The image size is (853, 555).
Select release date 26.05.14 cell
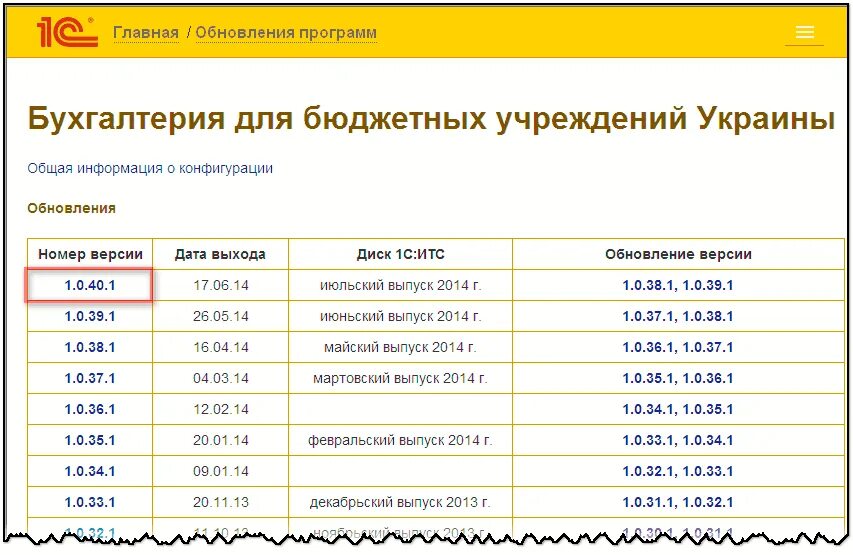point(220,316)
